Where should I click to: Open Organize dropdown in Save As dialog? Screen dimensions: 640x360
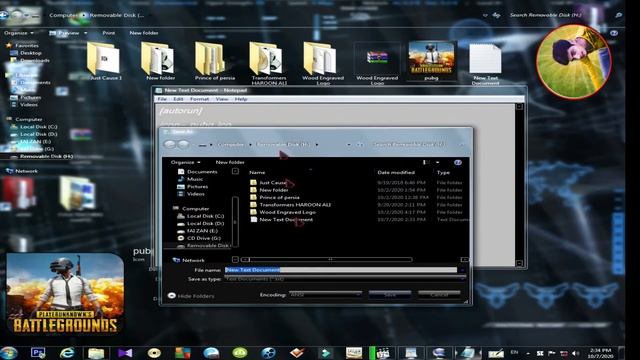coord(185,162)
